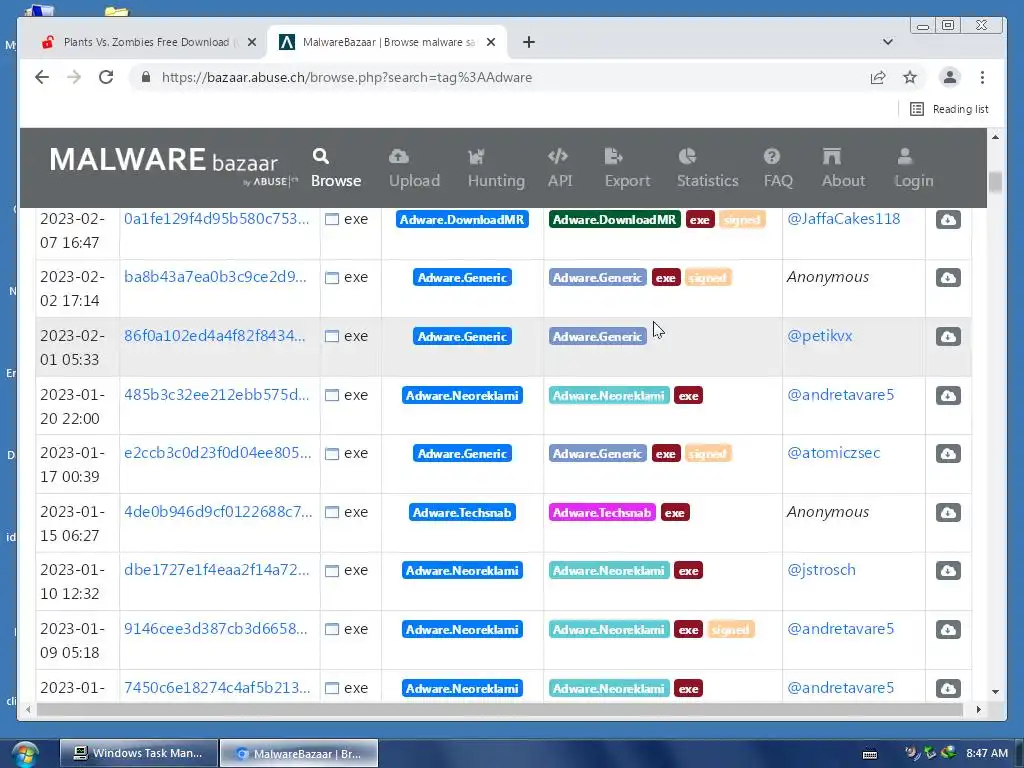Open the Reading list panel
The width and height of the screenshot is (1024, 768).
949,109
